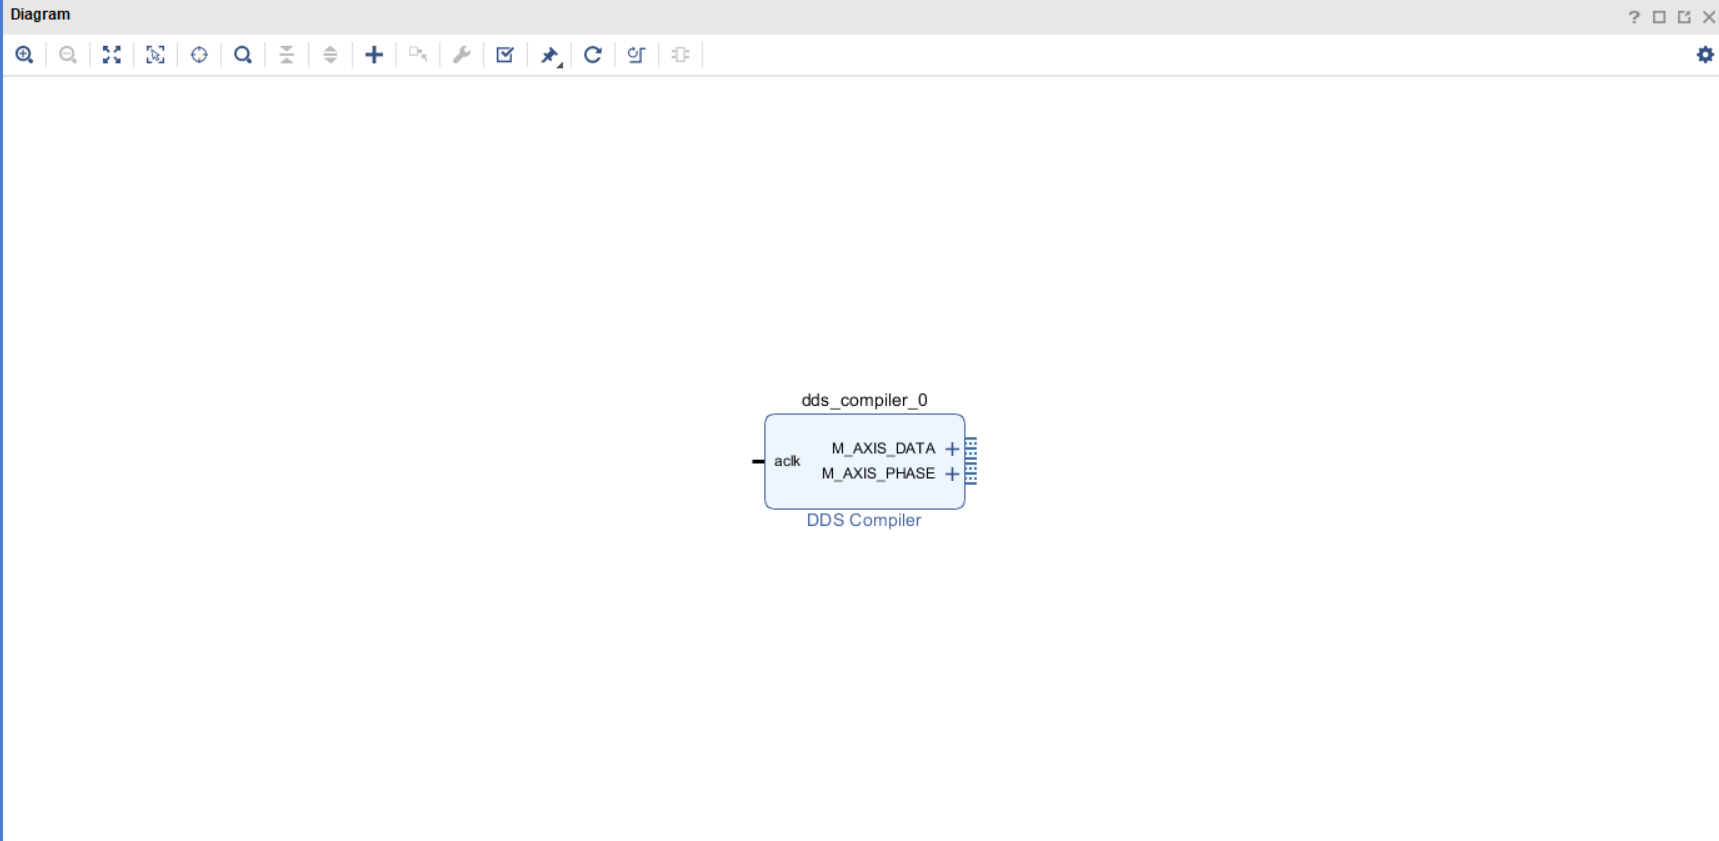
Task: Select the M_AXIS_DATA port connector
Action: 971,449
